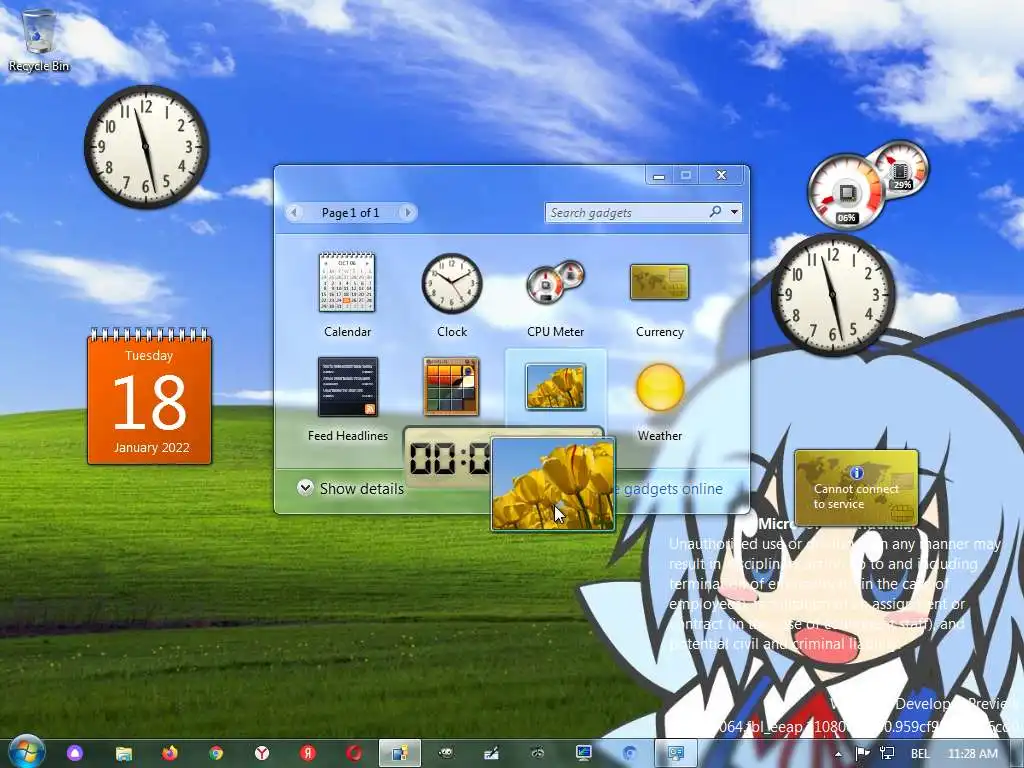Screen dimensions: 1024x768
Task: Open search options dropdown arrow beside magnifier
Action: point(735,212)
